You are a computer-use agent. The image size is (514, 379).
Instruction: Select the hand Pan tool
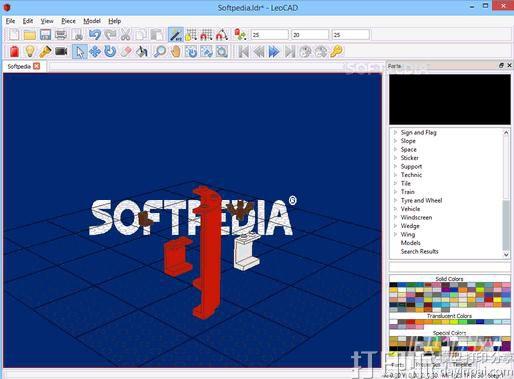coord(176,52)
